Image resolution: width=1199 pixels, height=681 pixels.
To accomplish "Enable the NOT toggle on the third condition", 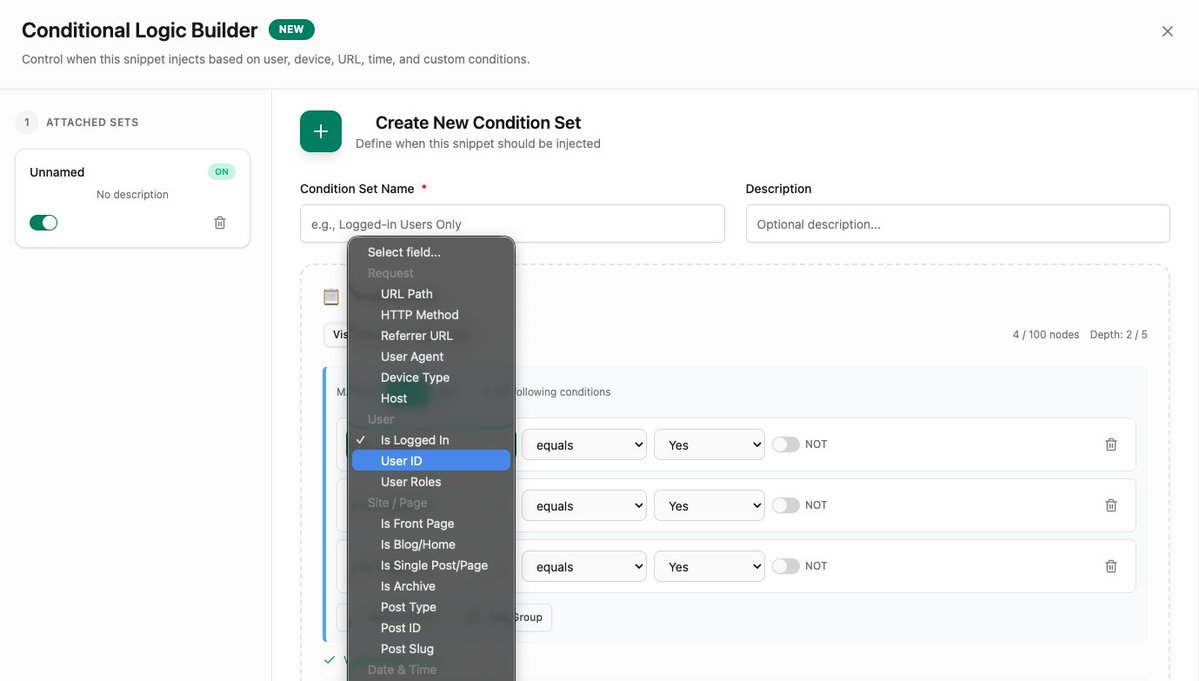I will click(783, 565).
